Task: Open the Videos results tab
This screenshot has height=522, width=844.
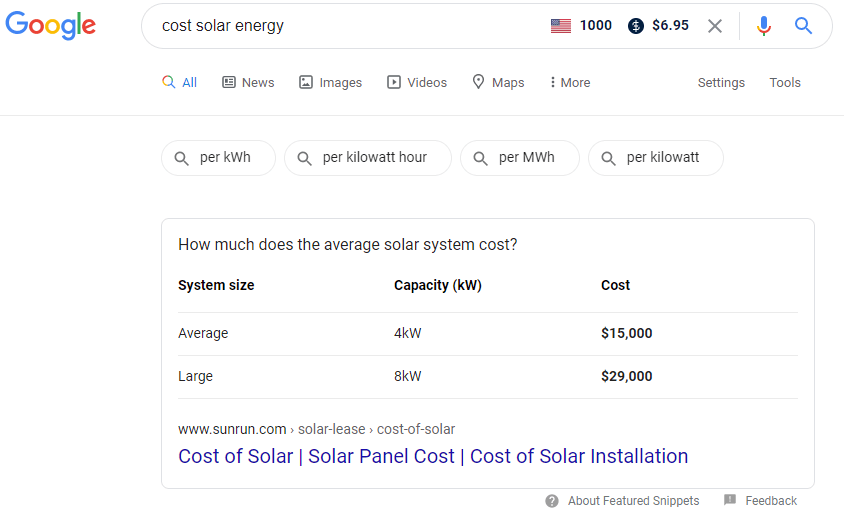Action: click(417, 83)
